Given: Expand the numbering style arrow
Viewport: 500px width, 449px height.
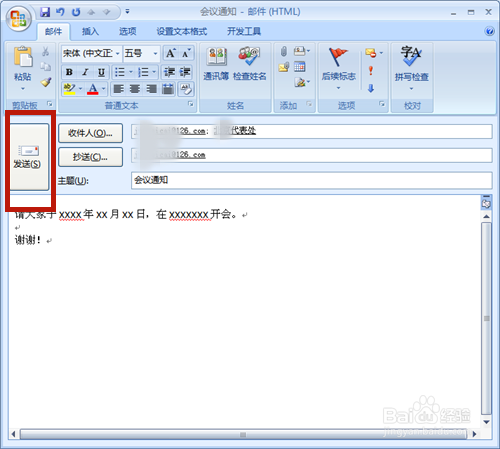Looking at the screenshot, I should (154, 72).
